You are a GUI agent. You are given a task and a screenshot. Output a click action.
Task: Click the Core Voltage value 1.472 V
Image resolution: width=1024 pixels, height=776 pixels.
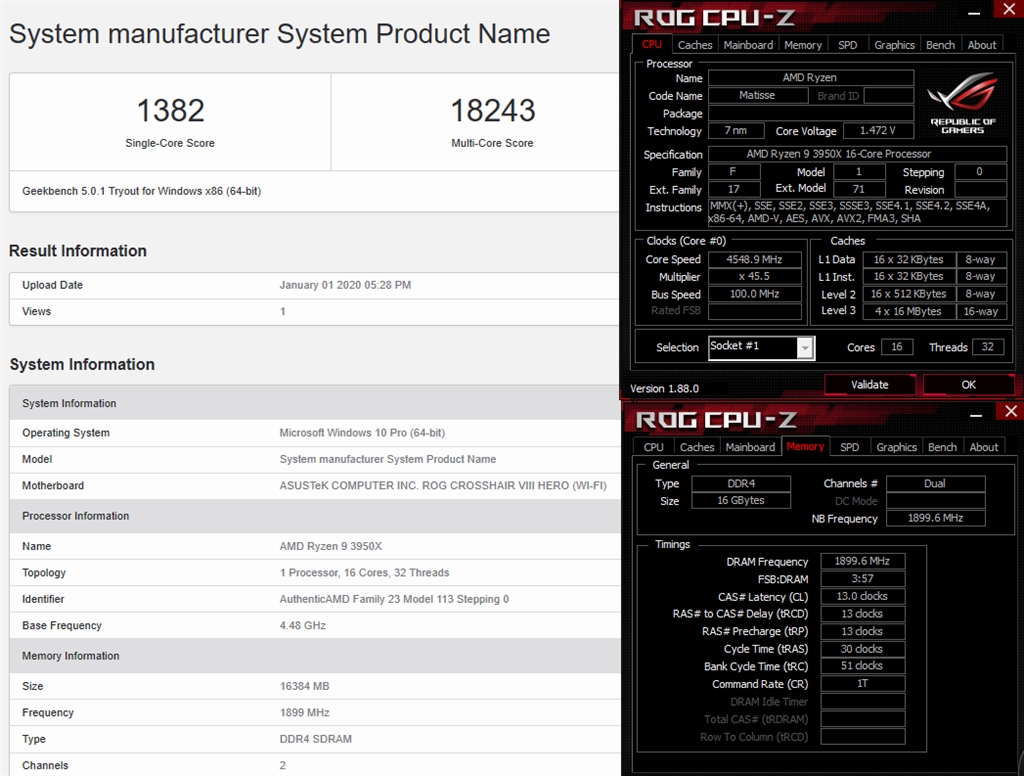[x=878, y=131]
